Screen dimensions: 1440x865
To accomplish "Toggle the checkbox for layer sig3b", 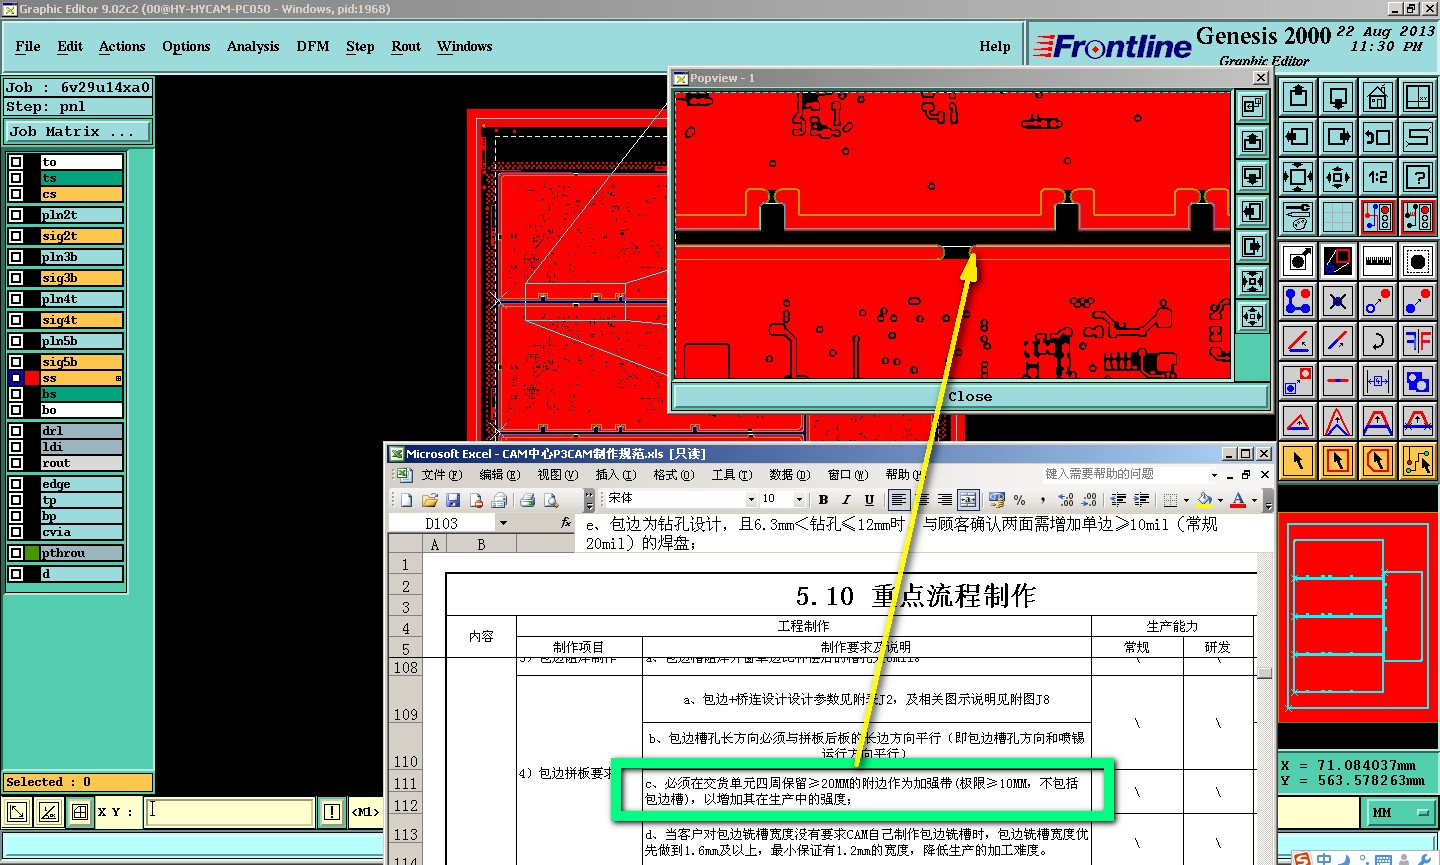I will [x=16, y=278].
